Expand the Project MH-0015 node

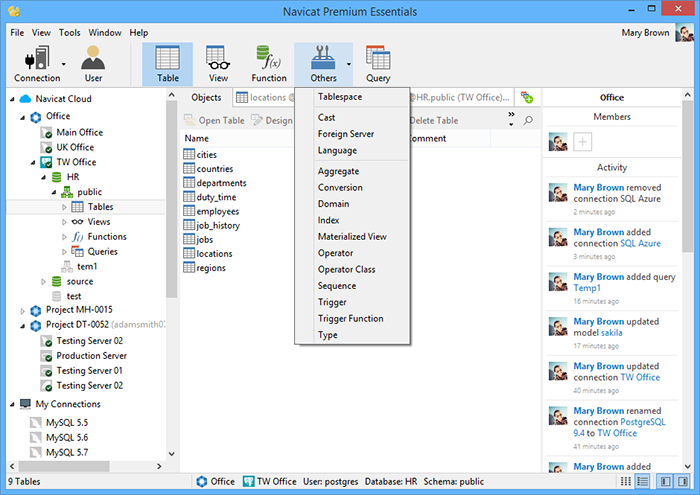[x=22, y=311]
